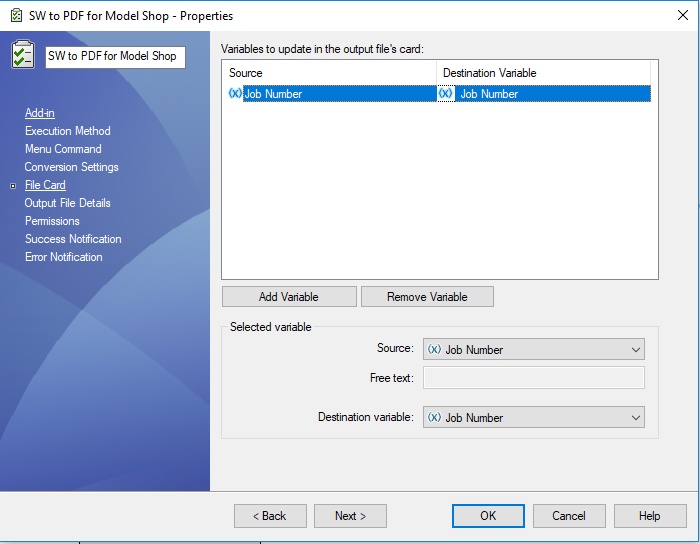The image size is (700, 544).
Task: Click the Source column header
Action: click(x=329, y=73)
